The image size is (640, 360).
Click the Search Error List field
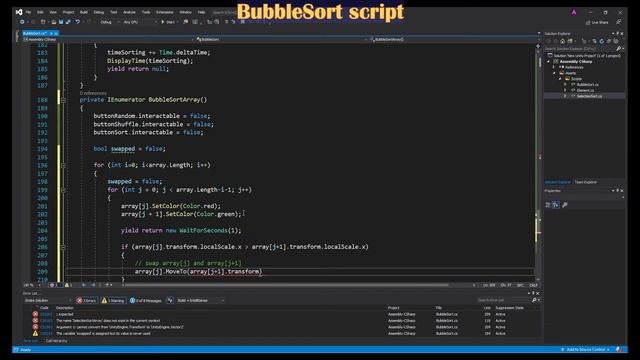coord(504,300)
